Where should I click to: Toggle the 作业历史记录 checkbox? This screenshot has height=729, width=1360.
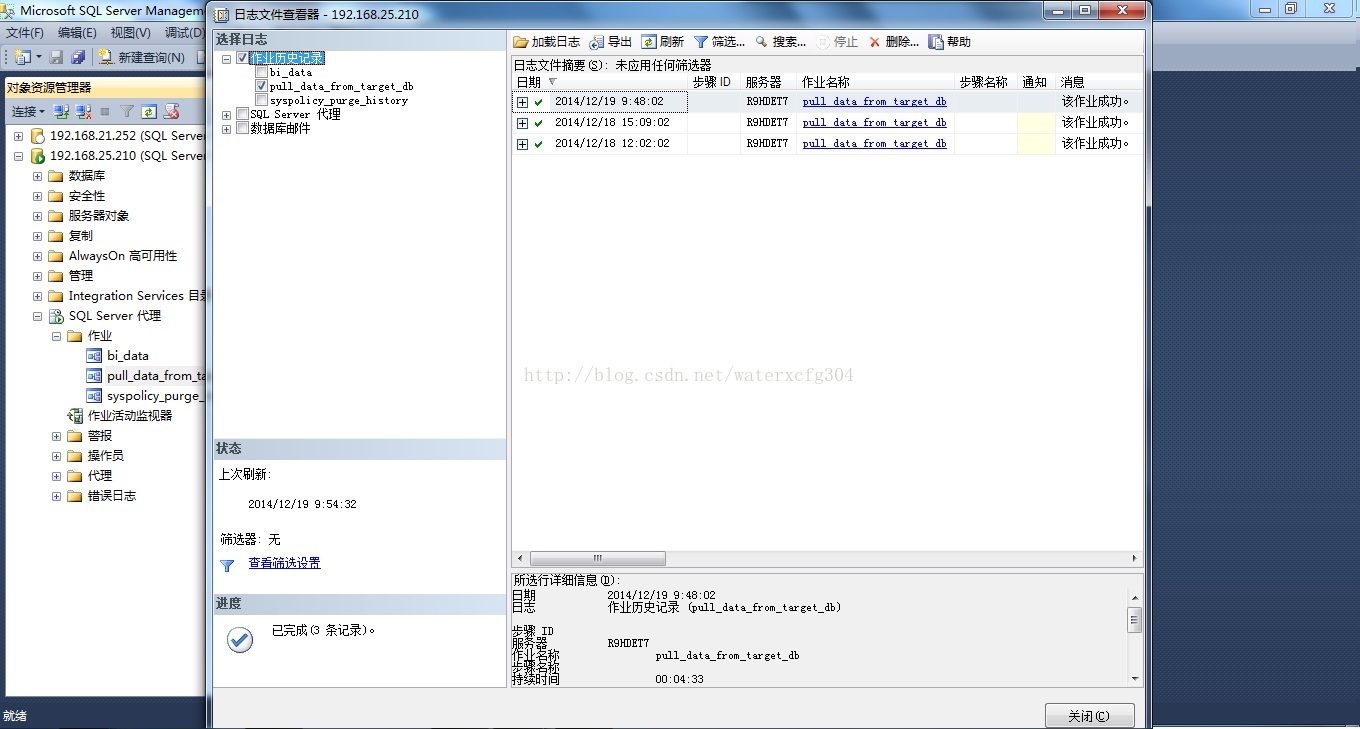(x=241, y=58)
